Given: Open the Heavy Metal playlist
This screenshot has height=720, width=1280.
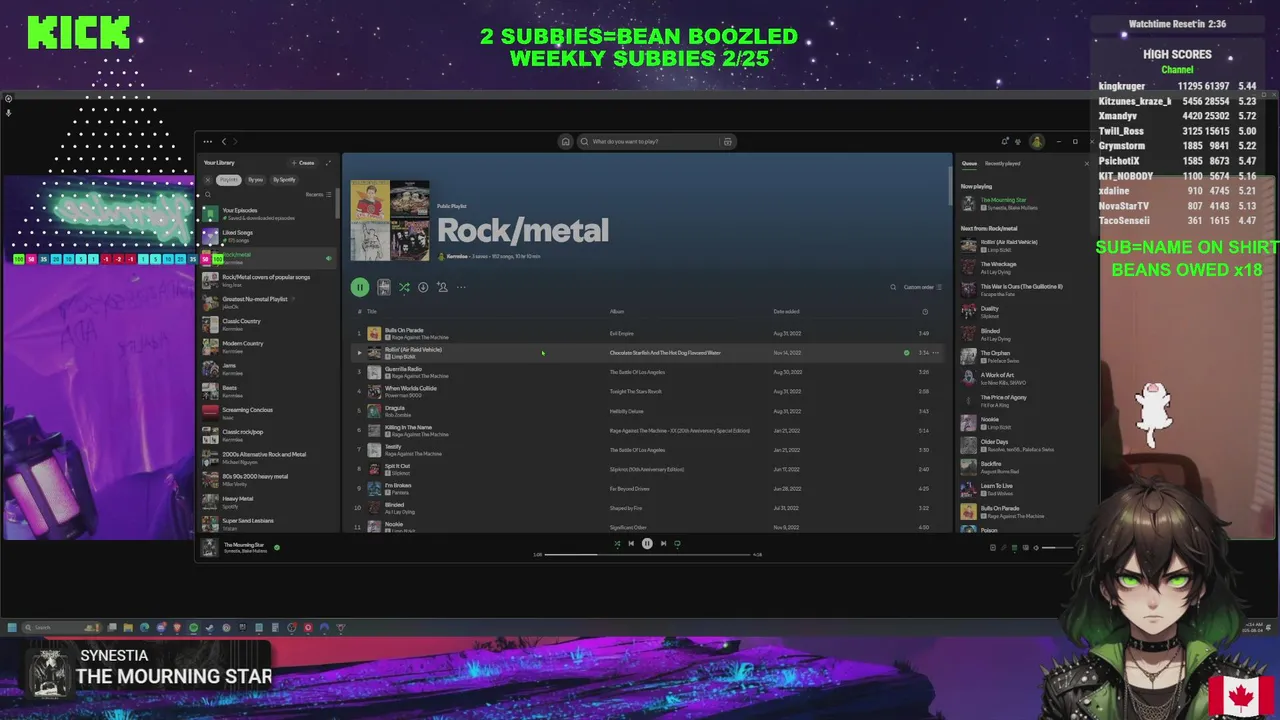Looking at the screenshot, I should pos(270,501).
